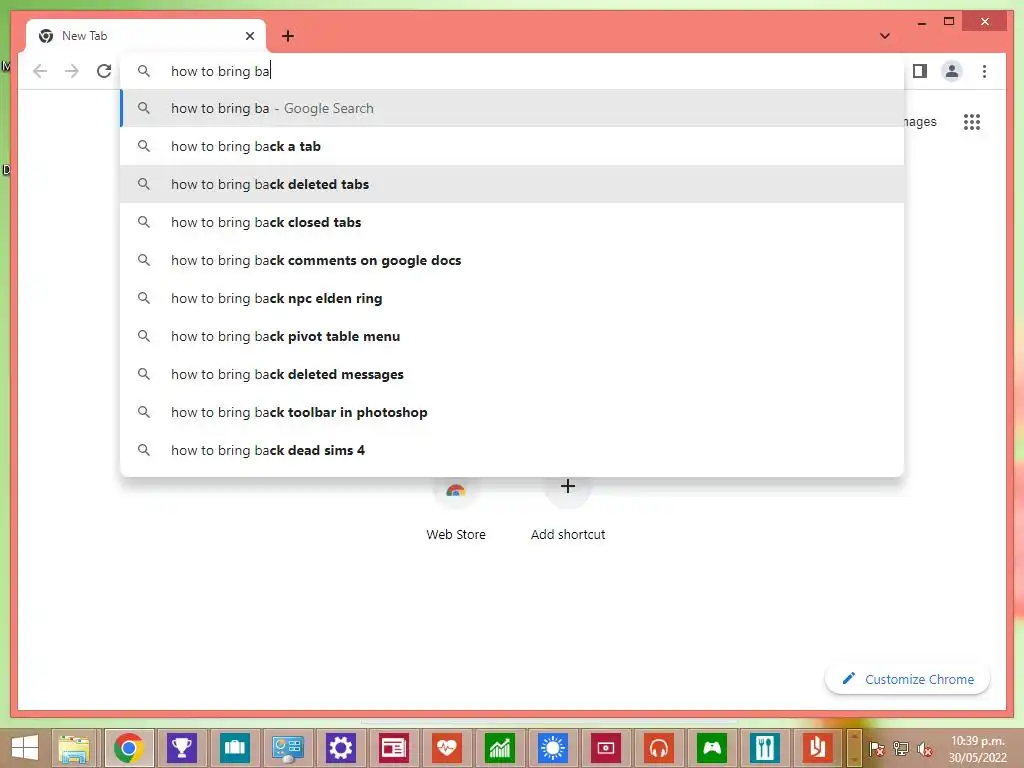The image size is (1024, 768).
Task: Open the Food & Drink app icon
Action: click(764, 748)
